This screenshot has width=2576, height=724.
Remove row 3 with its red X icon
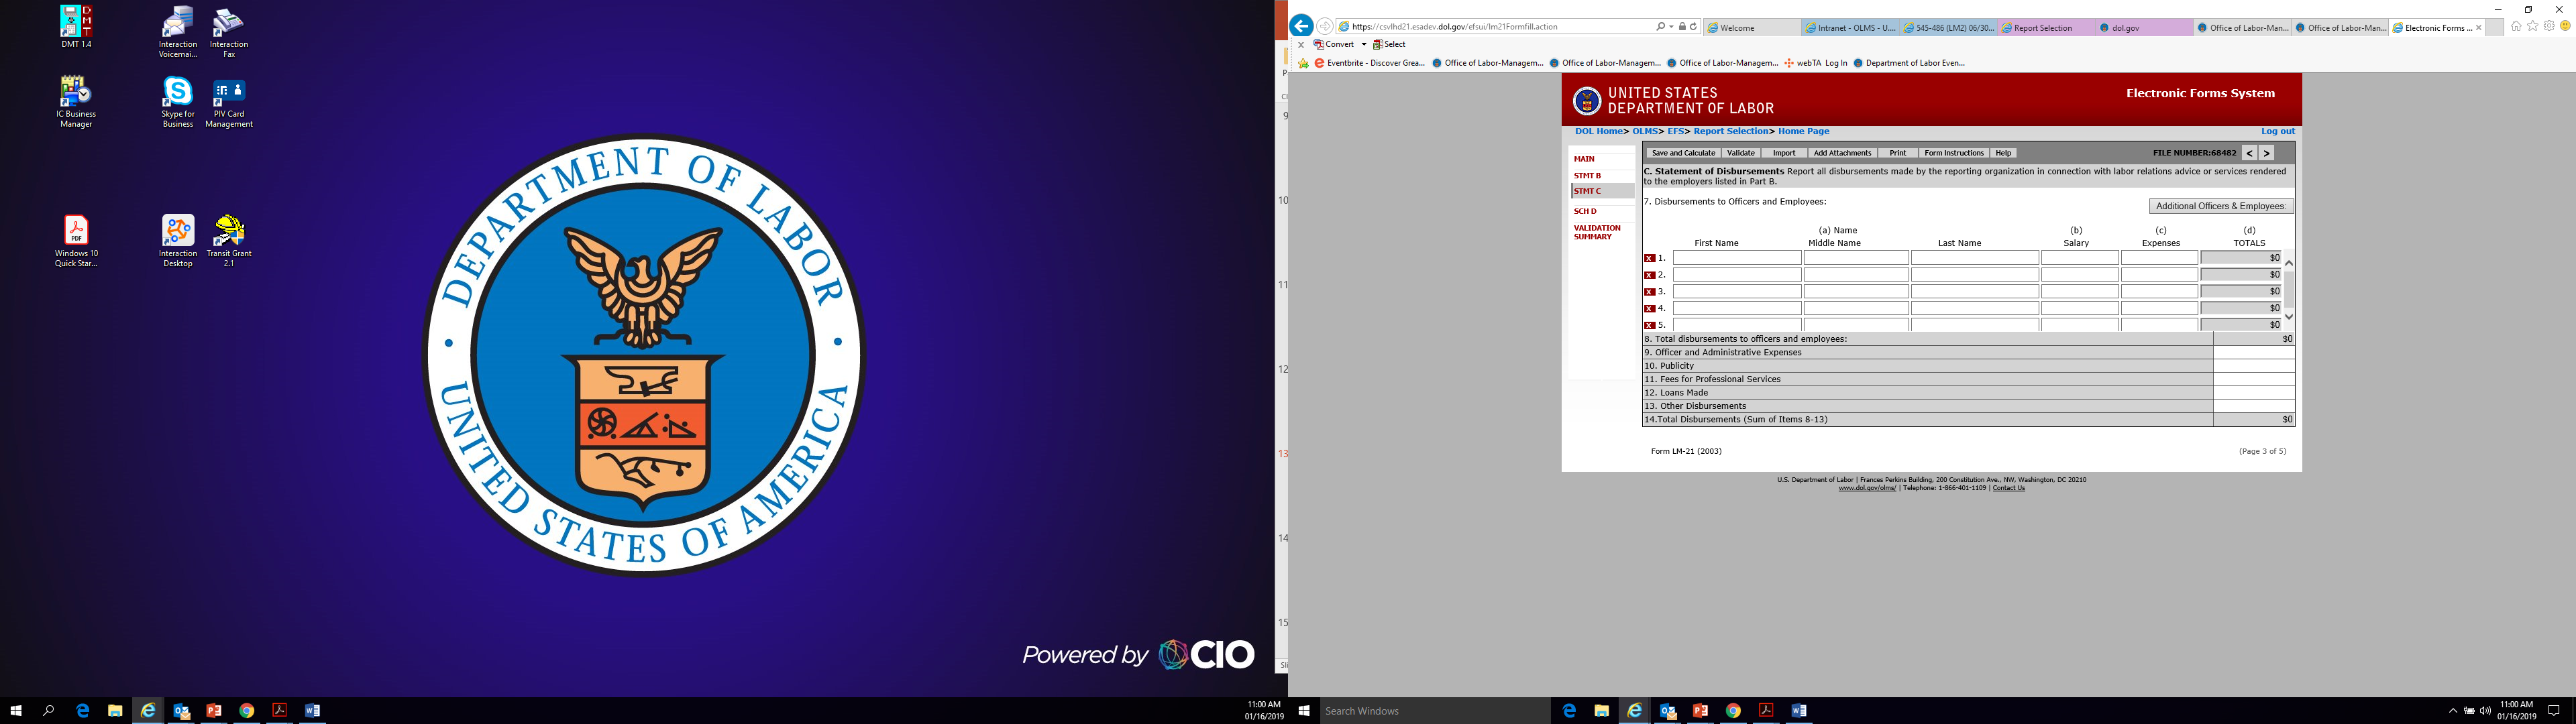coord(1649,292)
